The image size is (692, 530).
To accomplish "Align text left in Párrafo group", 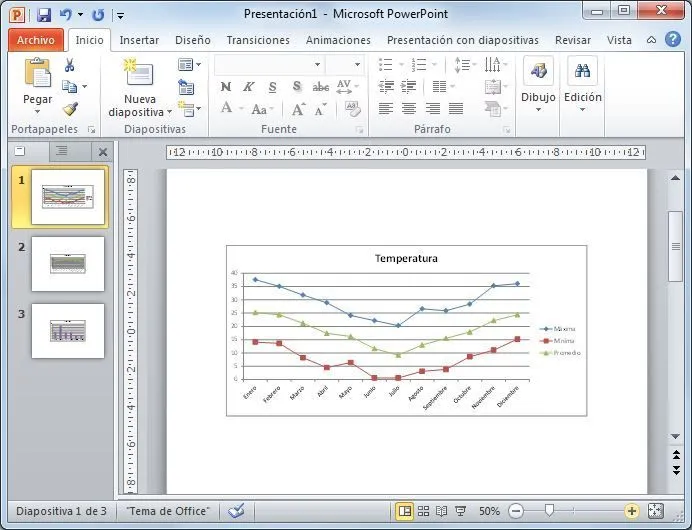I will [386, 109].
